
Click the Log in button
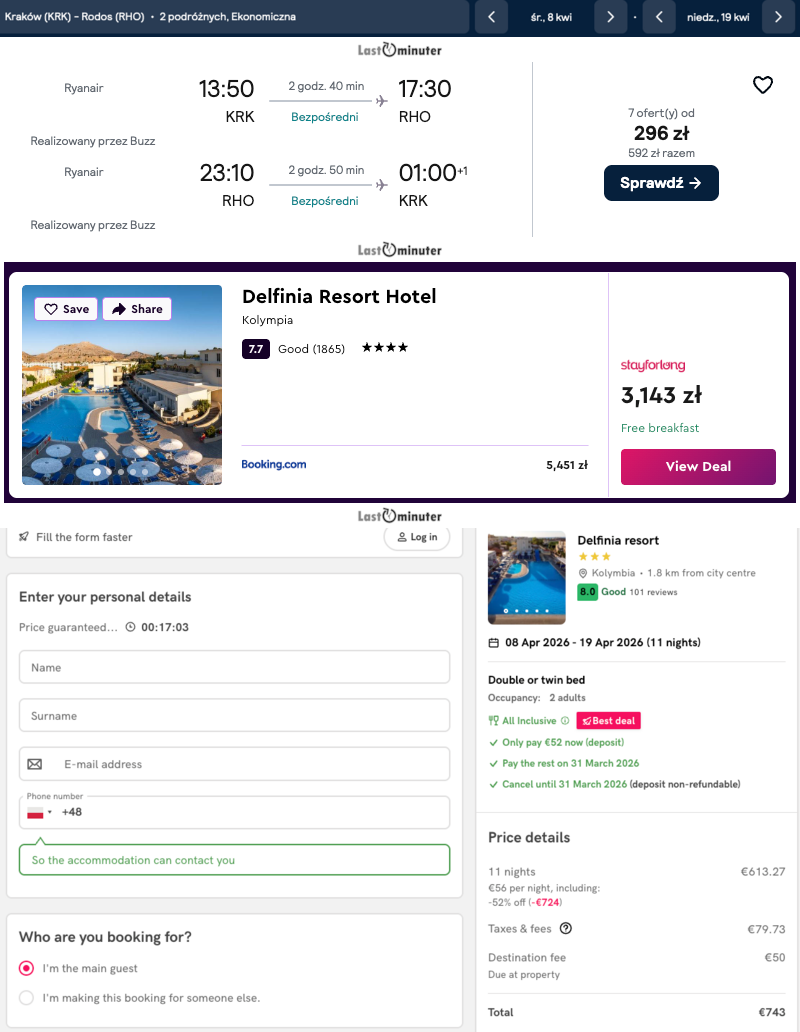point(417,537)
